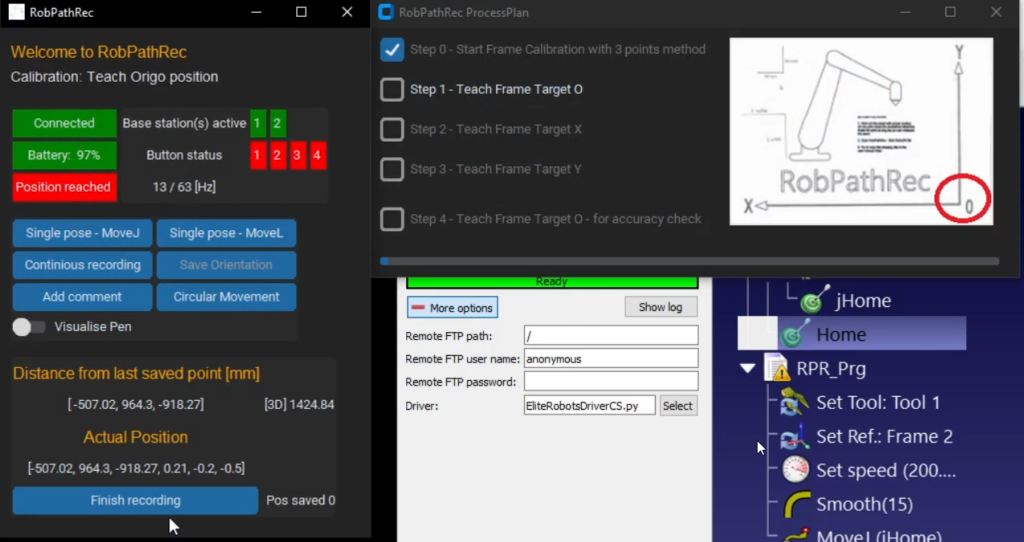Select Smooth(15) instruction
This screenshot has width=1024, height=542.
click(x=865, y=504)
